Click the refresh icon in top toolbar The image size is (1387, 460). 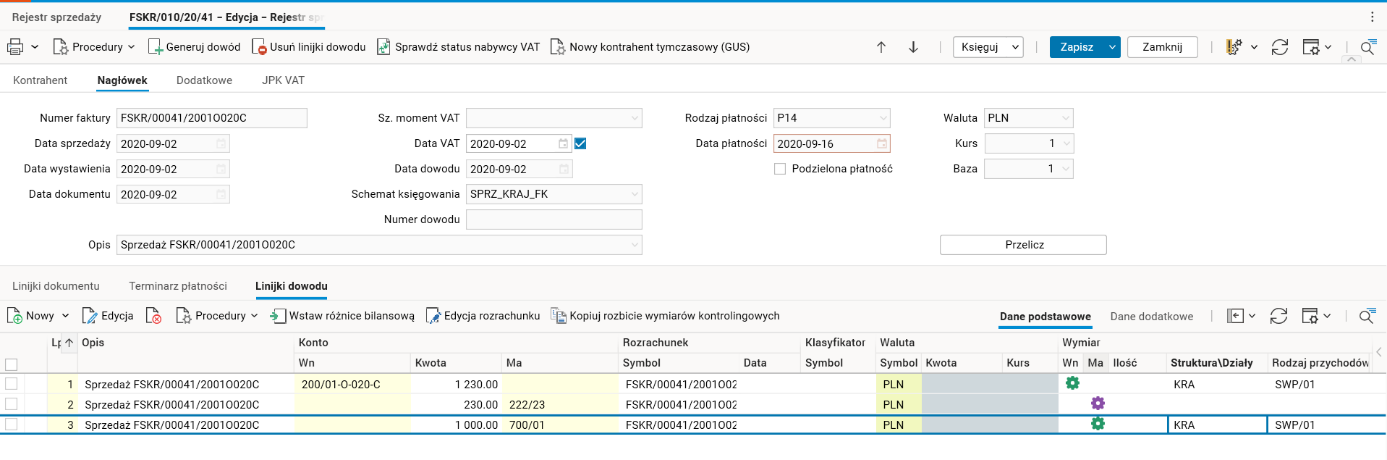click(1279, 47)
